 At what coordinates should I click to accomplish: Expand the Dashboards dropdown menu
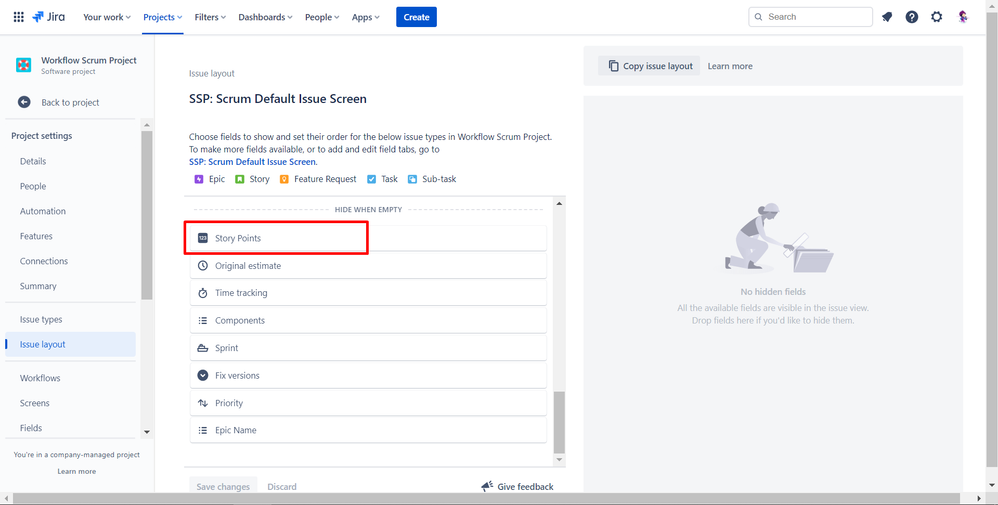point(265,17)
